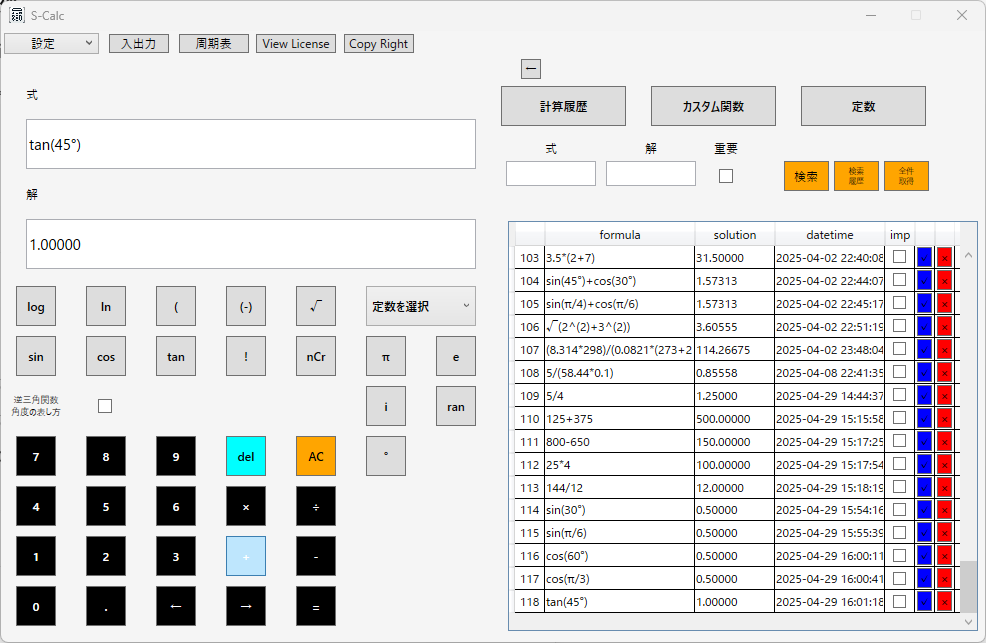
Task: Check imp box for row 114 sin(30°)
Action: coord(900,509)
